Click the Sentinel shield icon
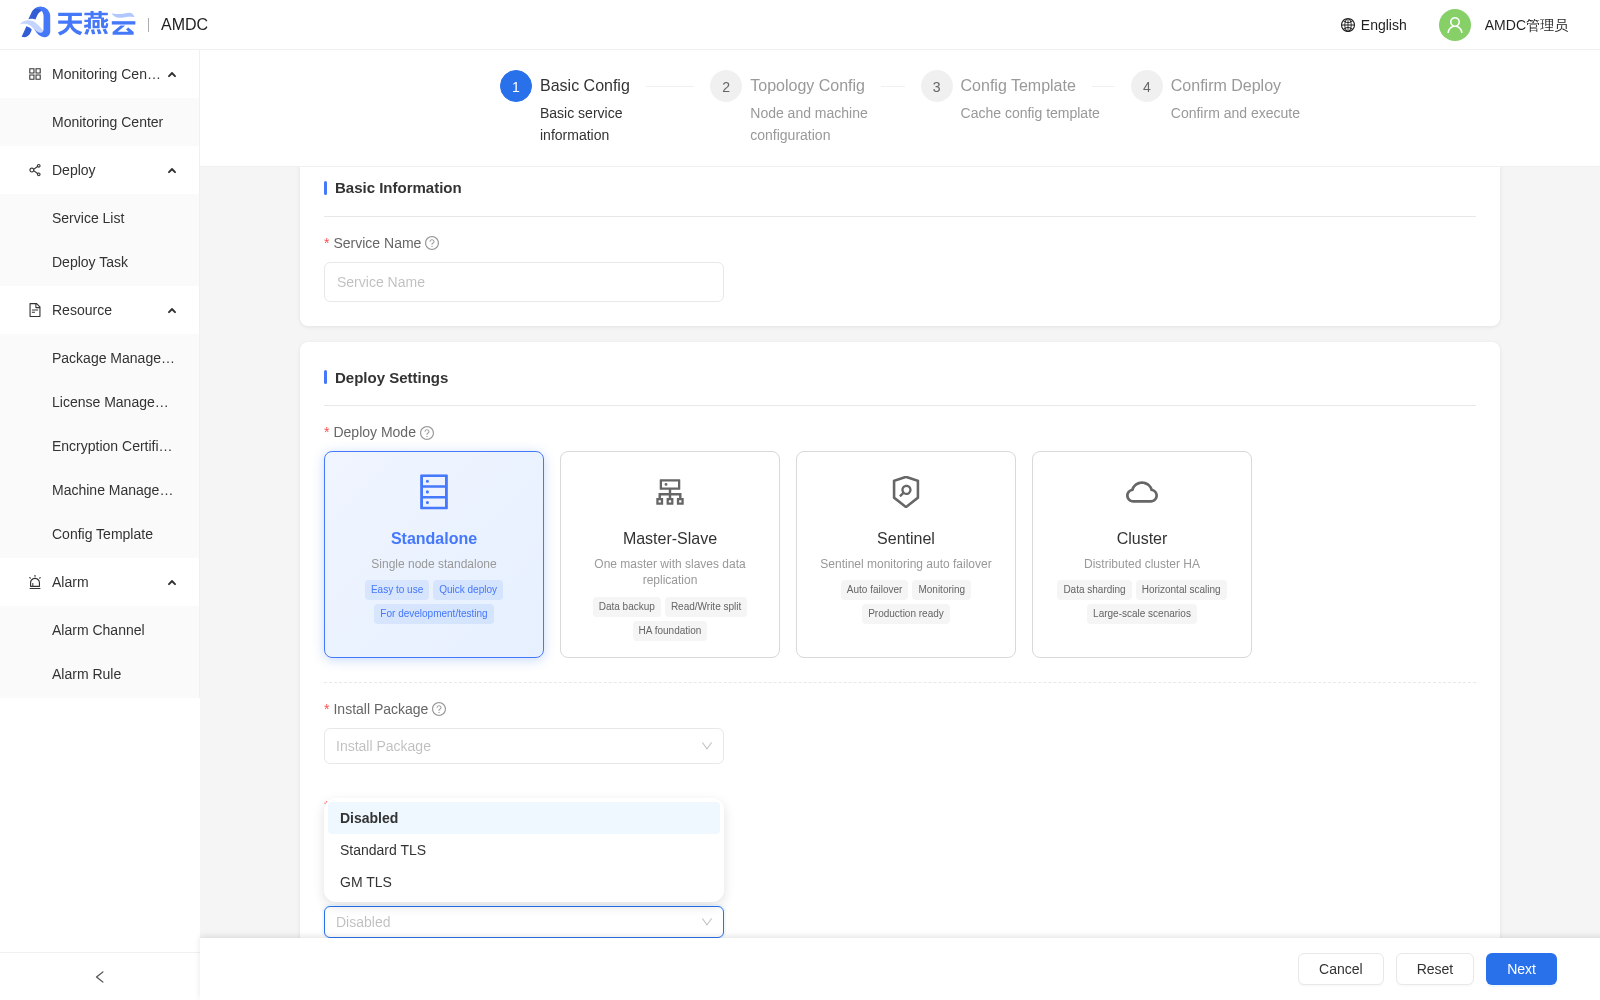Screen dimensions: 1600x1000 [x=906, y=492]
